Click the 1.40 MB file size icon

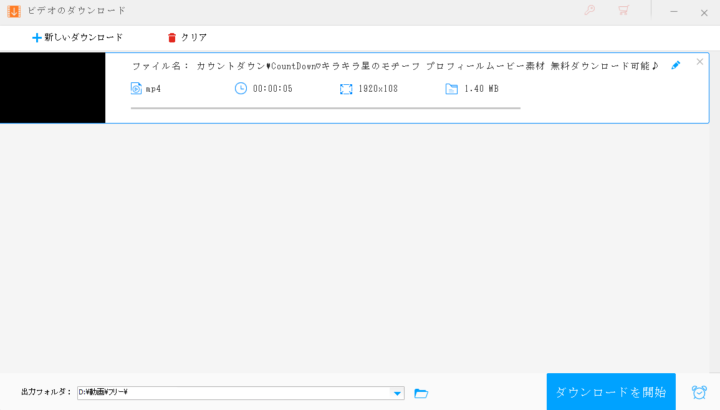coord(452,89)
